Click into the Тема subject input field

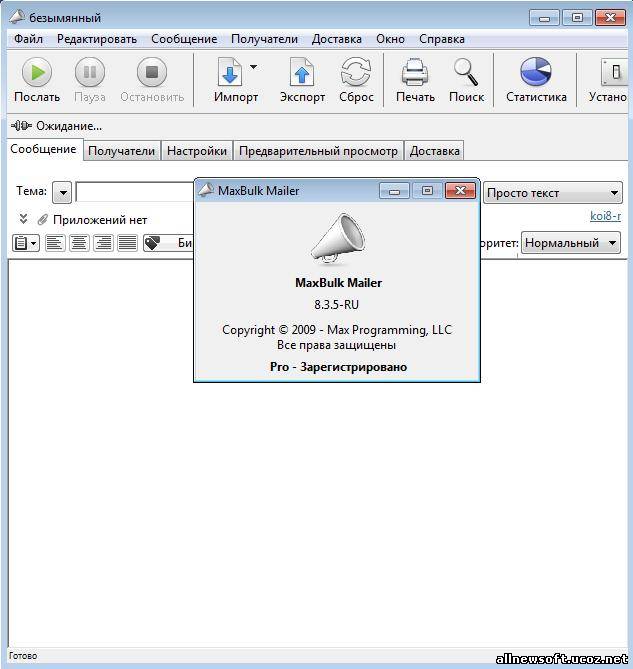click(134, 192)
